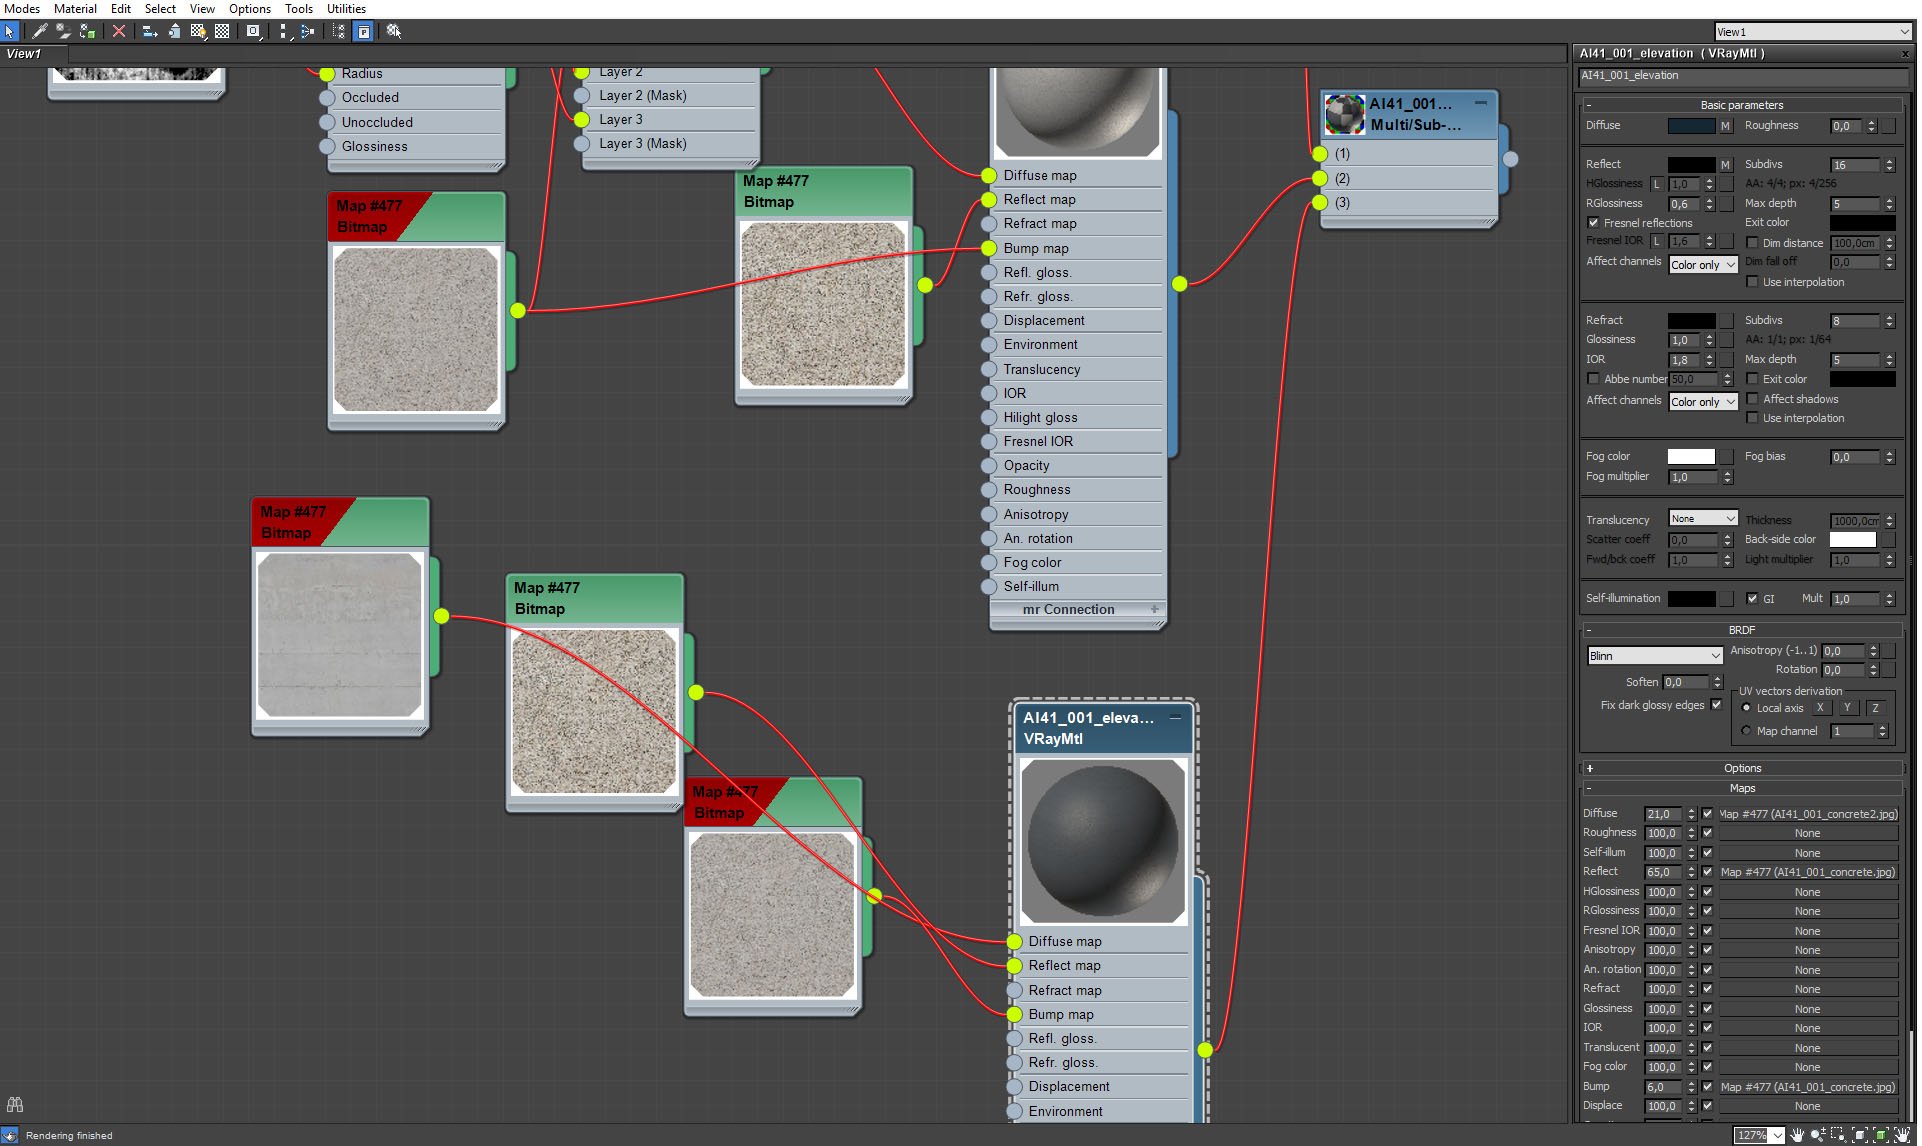The width and height of the screenshot is (1922, 1146).
Task: Click Assign Material to Selection icon
Action: 87,31
